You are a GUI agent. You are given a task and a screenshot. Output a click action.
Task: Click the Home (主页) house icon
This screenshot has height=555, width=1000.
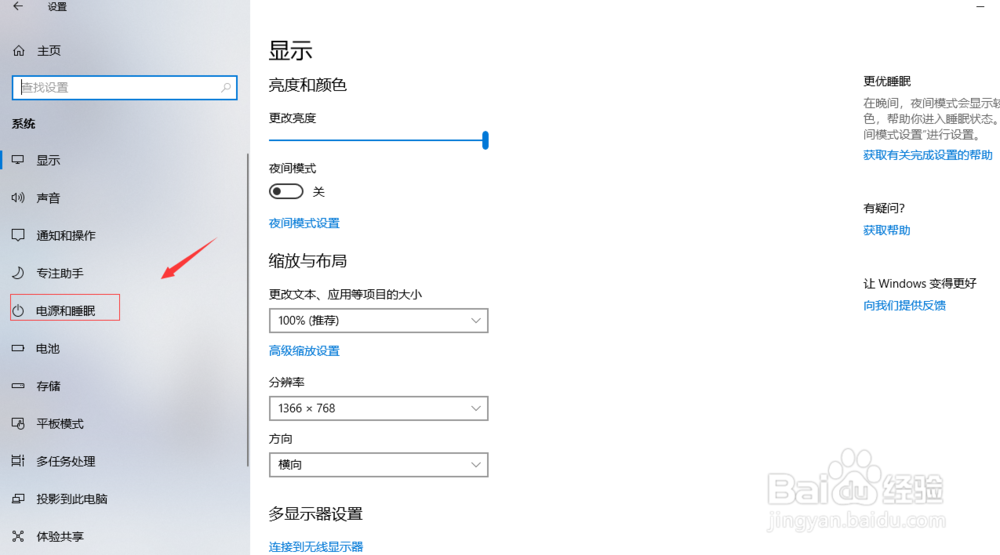18,50
